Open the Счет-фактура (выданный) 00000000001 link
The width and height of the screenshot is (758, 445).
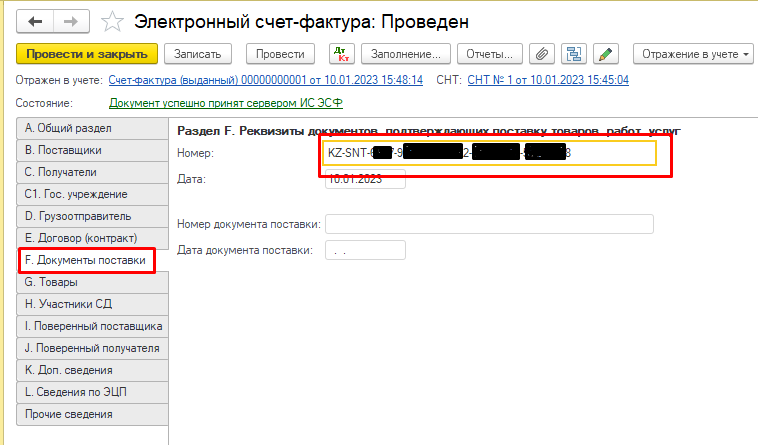265,80
